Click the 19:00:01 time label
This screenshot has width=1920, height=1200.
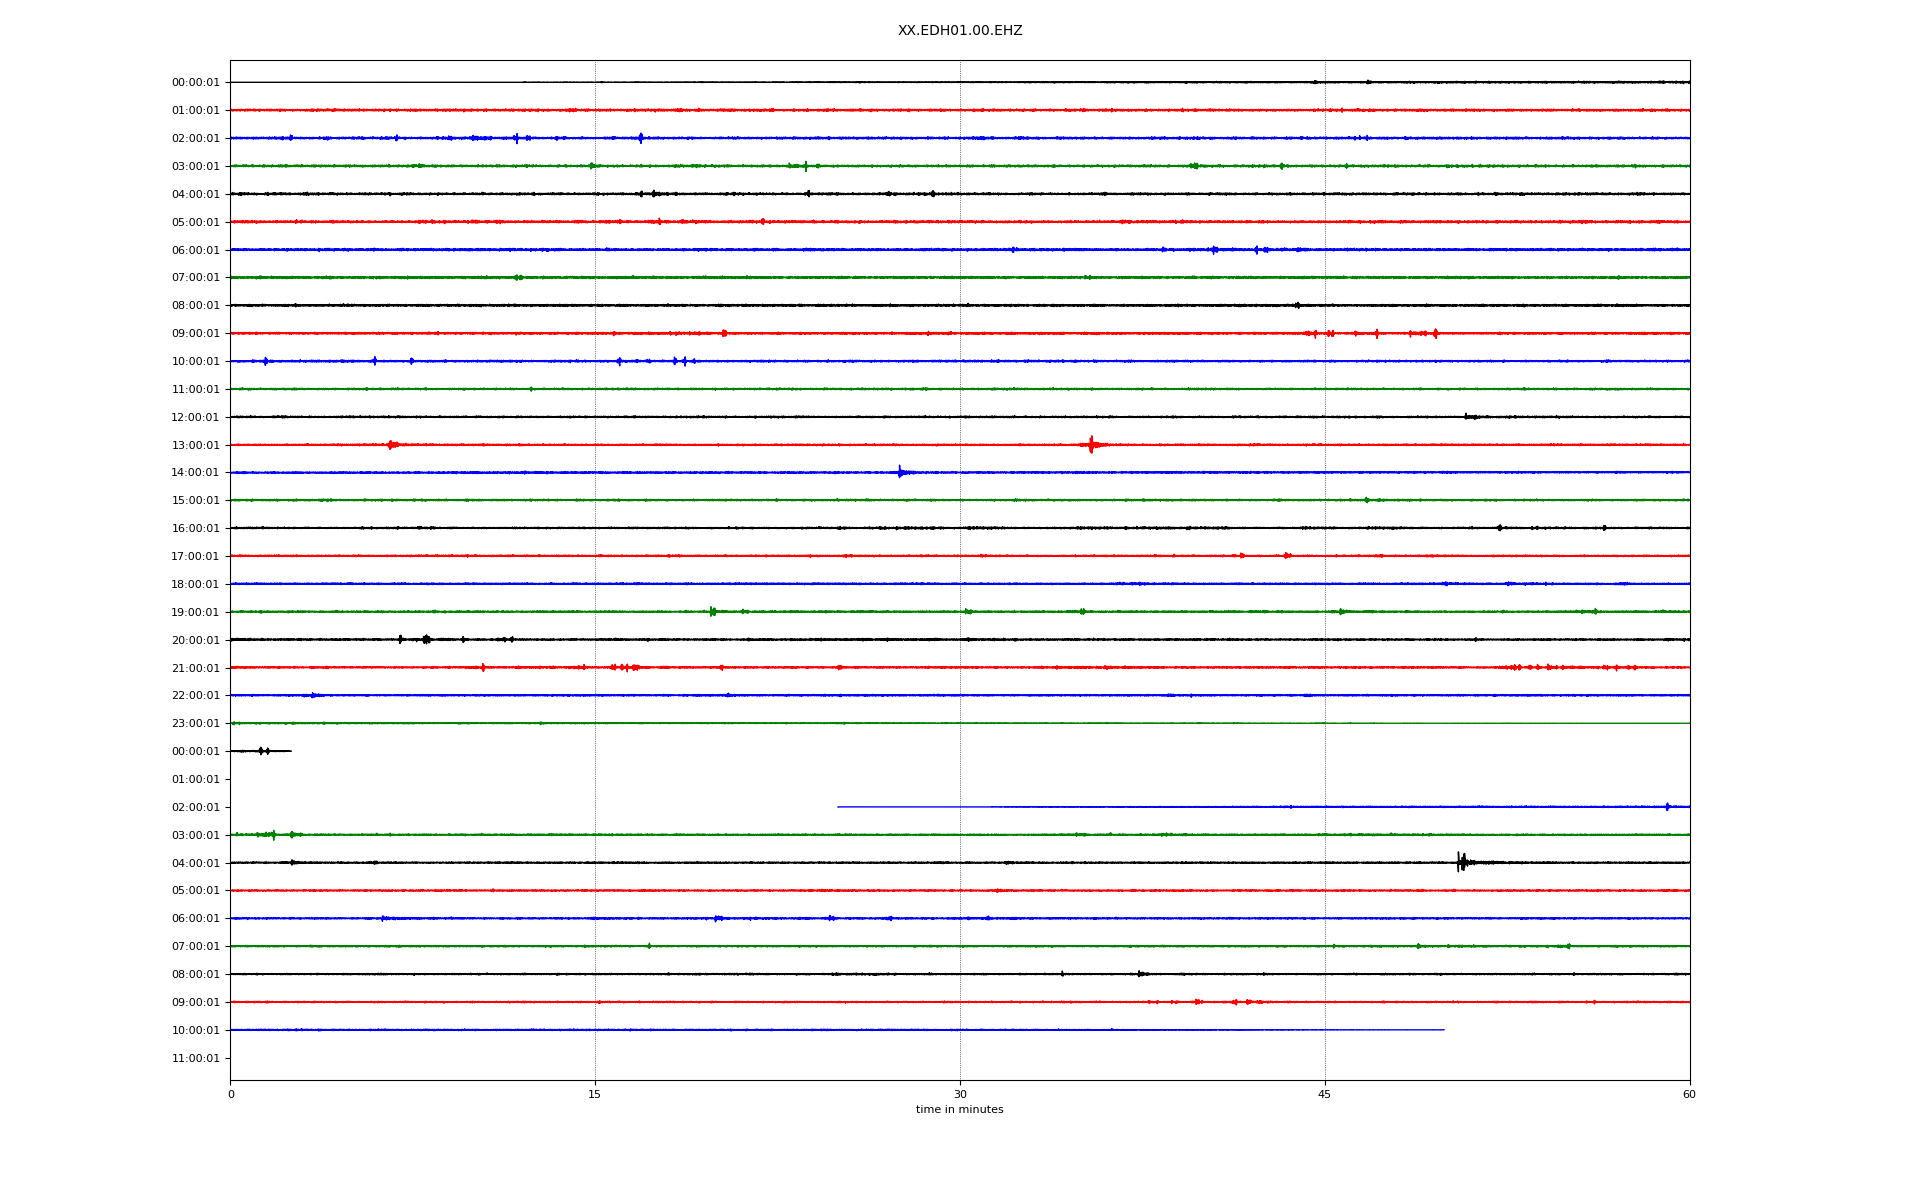(195, 612)
